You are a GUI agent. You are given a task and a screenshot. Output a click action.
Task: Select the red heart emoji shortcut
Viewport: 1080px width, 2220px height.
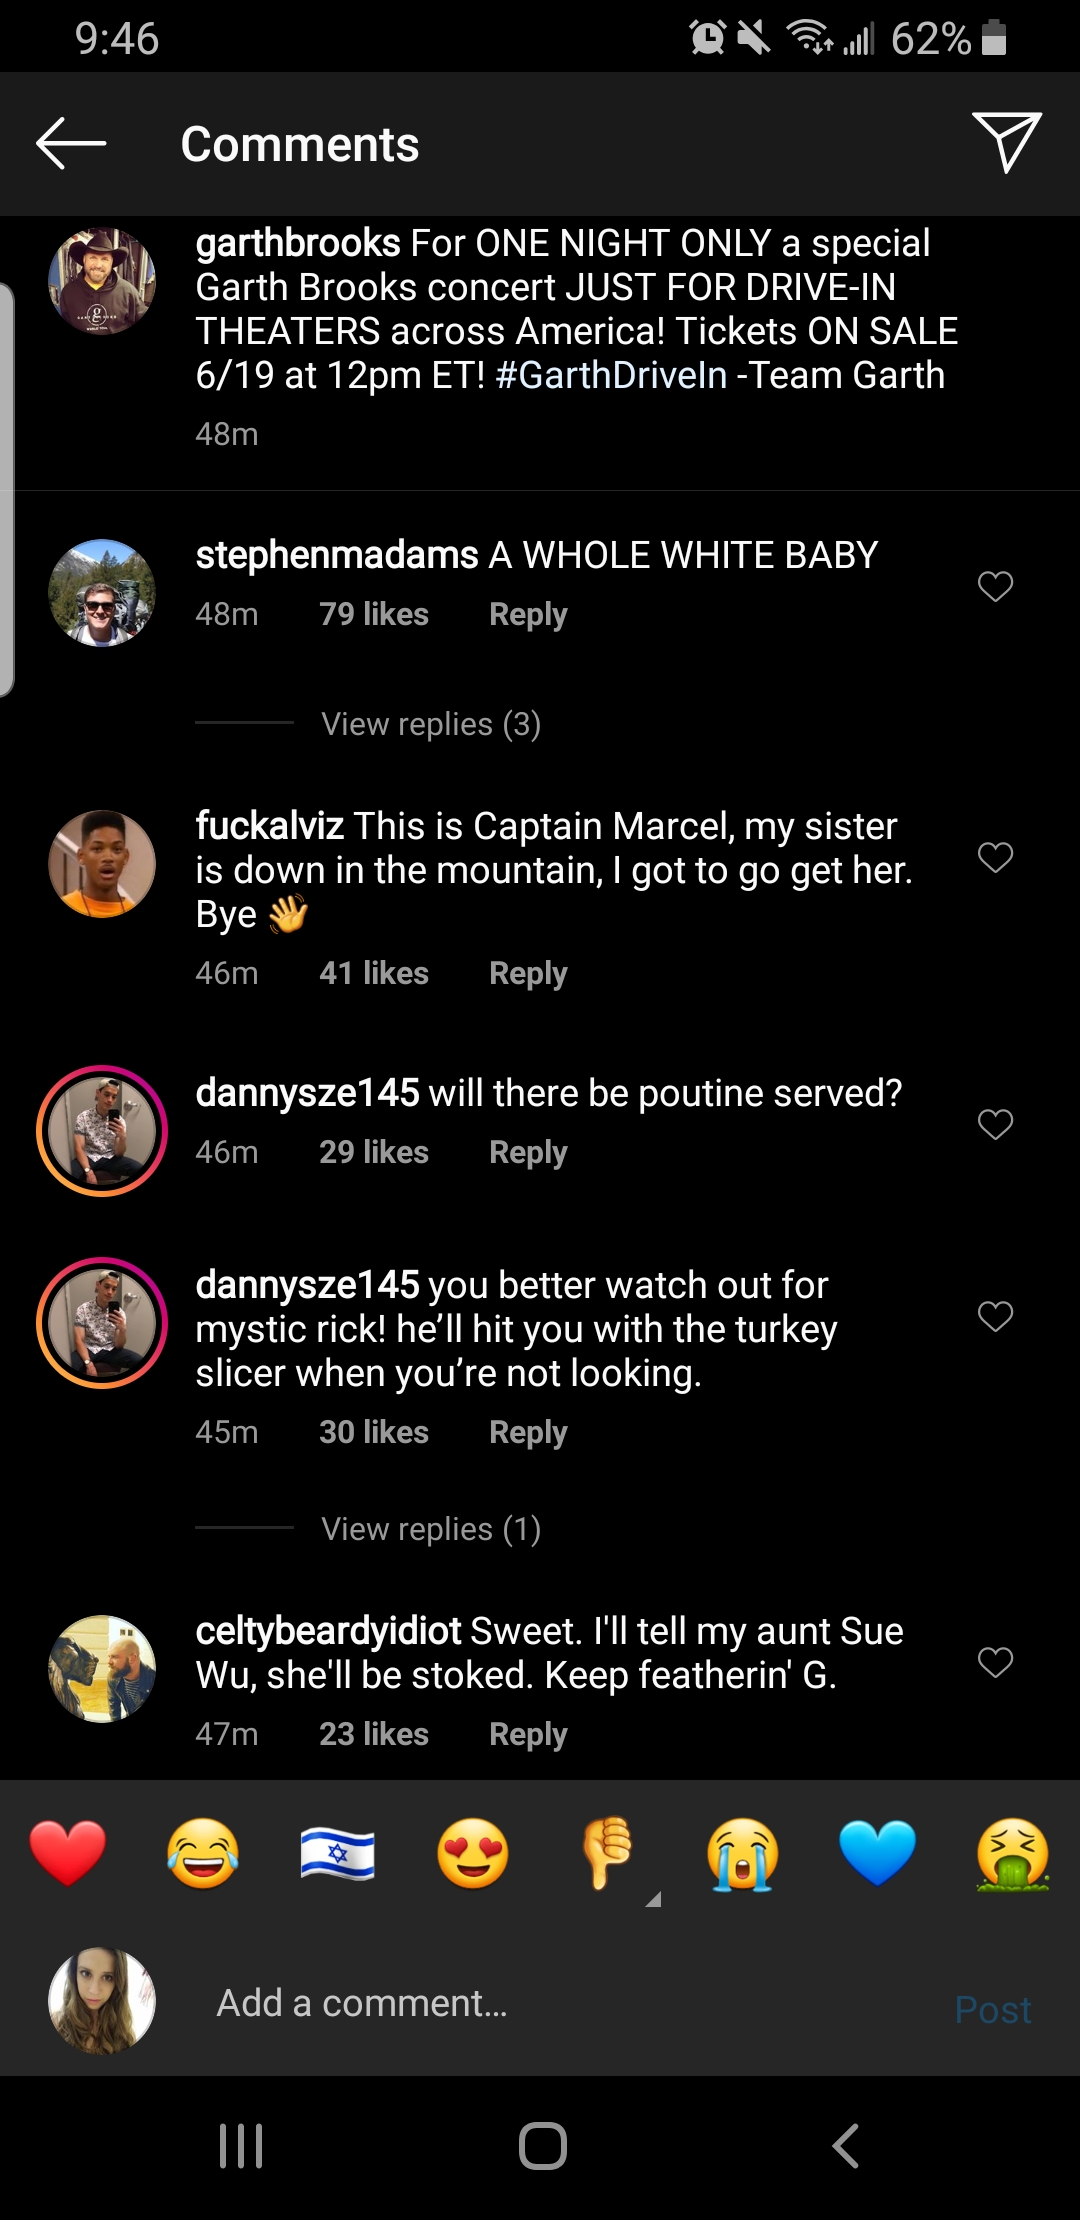pyautogui.click(x=67, y=1853)
